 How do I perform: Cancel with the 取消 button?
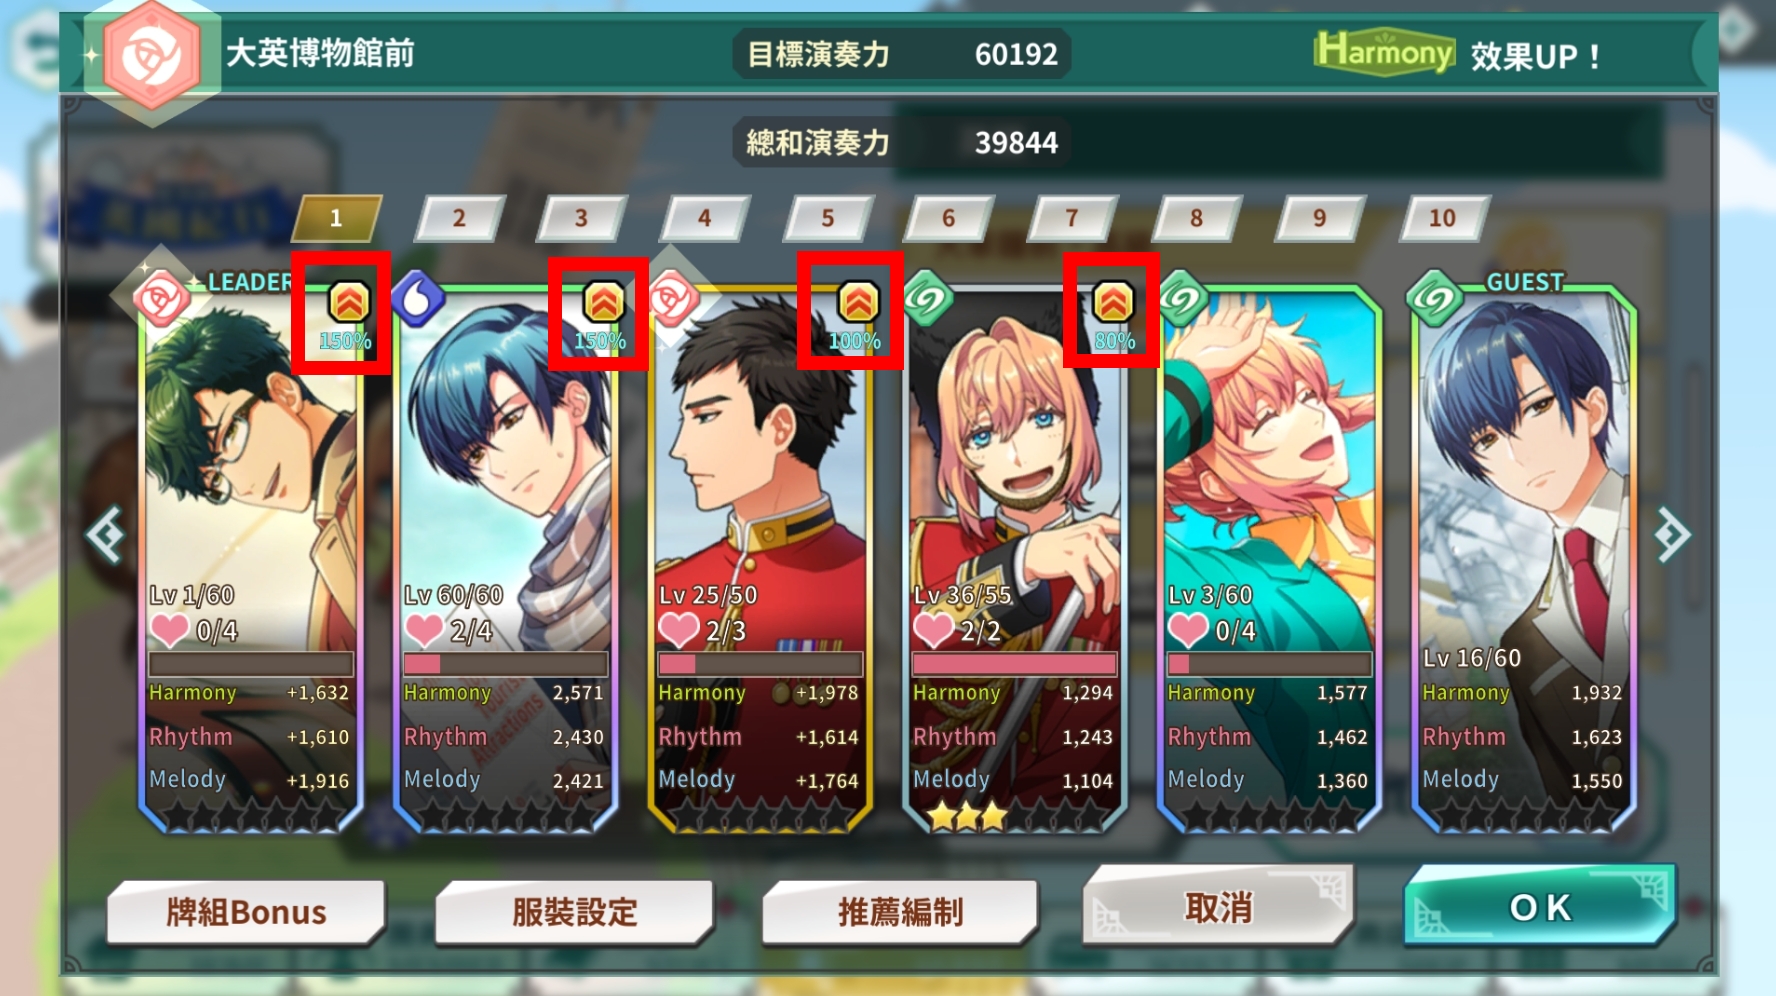pyautogui.click(x=1218, y=906)
